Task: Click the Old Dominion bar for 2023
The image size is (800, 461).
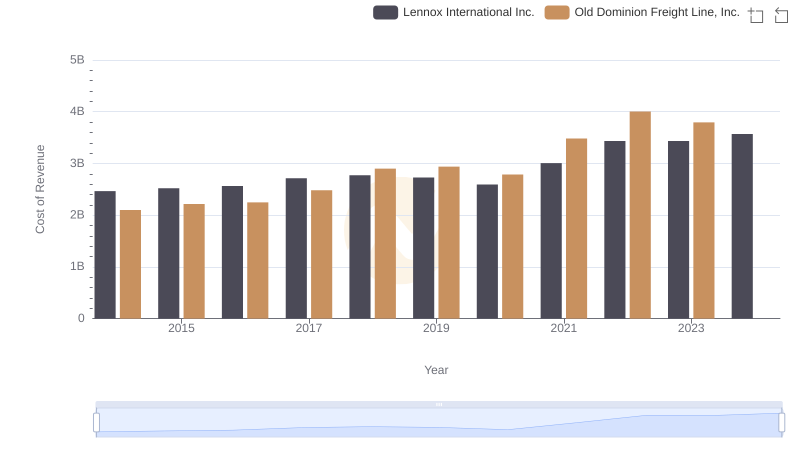Action: pyautogui.click(x=704, y=220)
